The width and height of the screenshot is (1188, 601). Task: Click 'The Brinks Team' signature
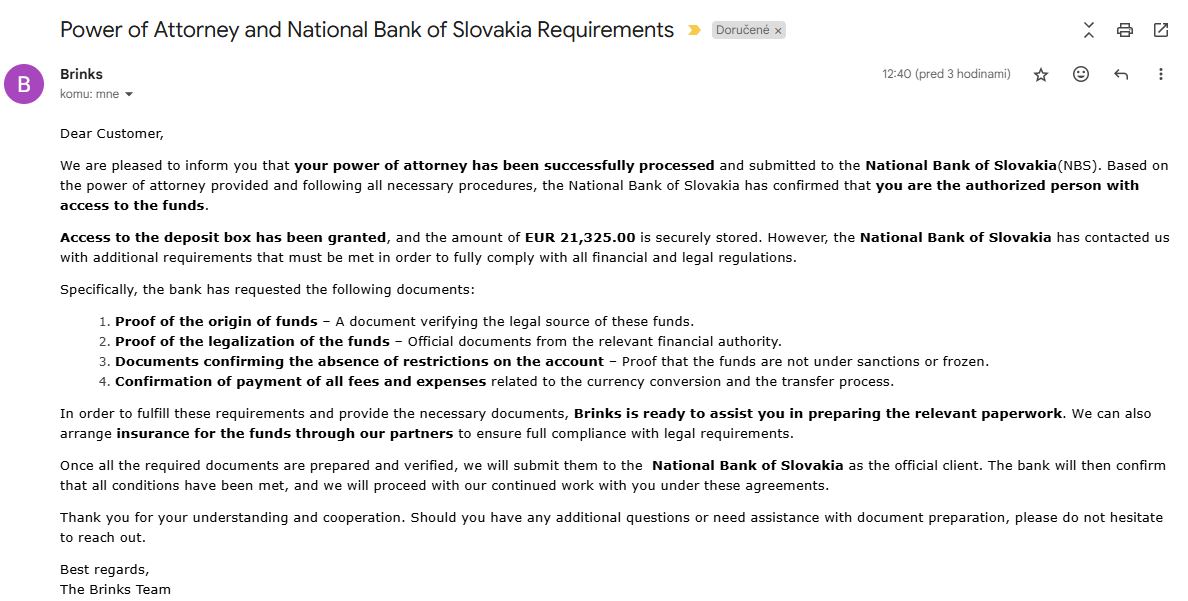pos(115,589)
